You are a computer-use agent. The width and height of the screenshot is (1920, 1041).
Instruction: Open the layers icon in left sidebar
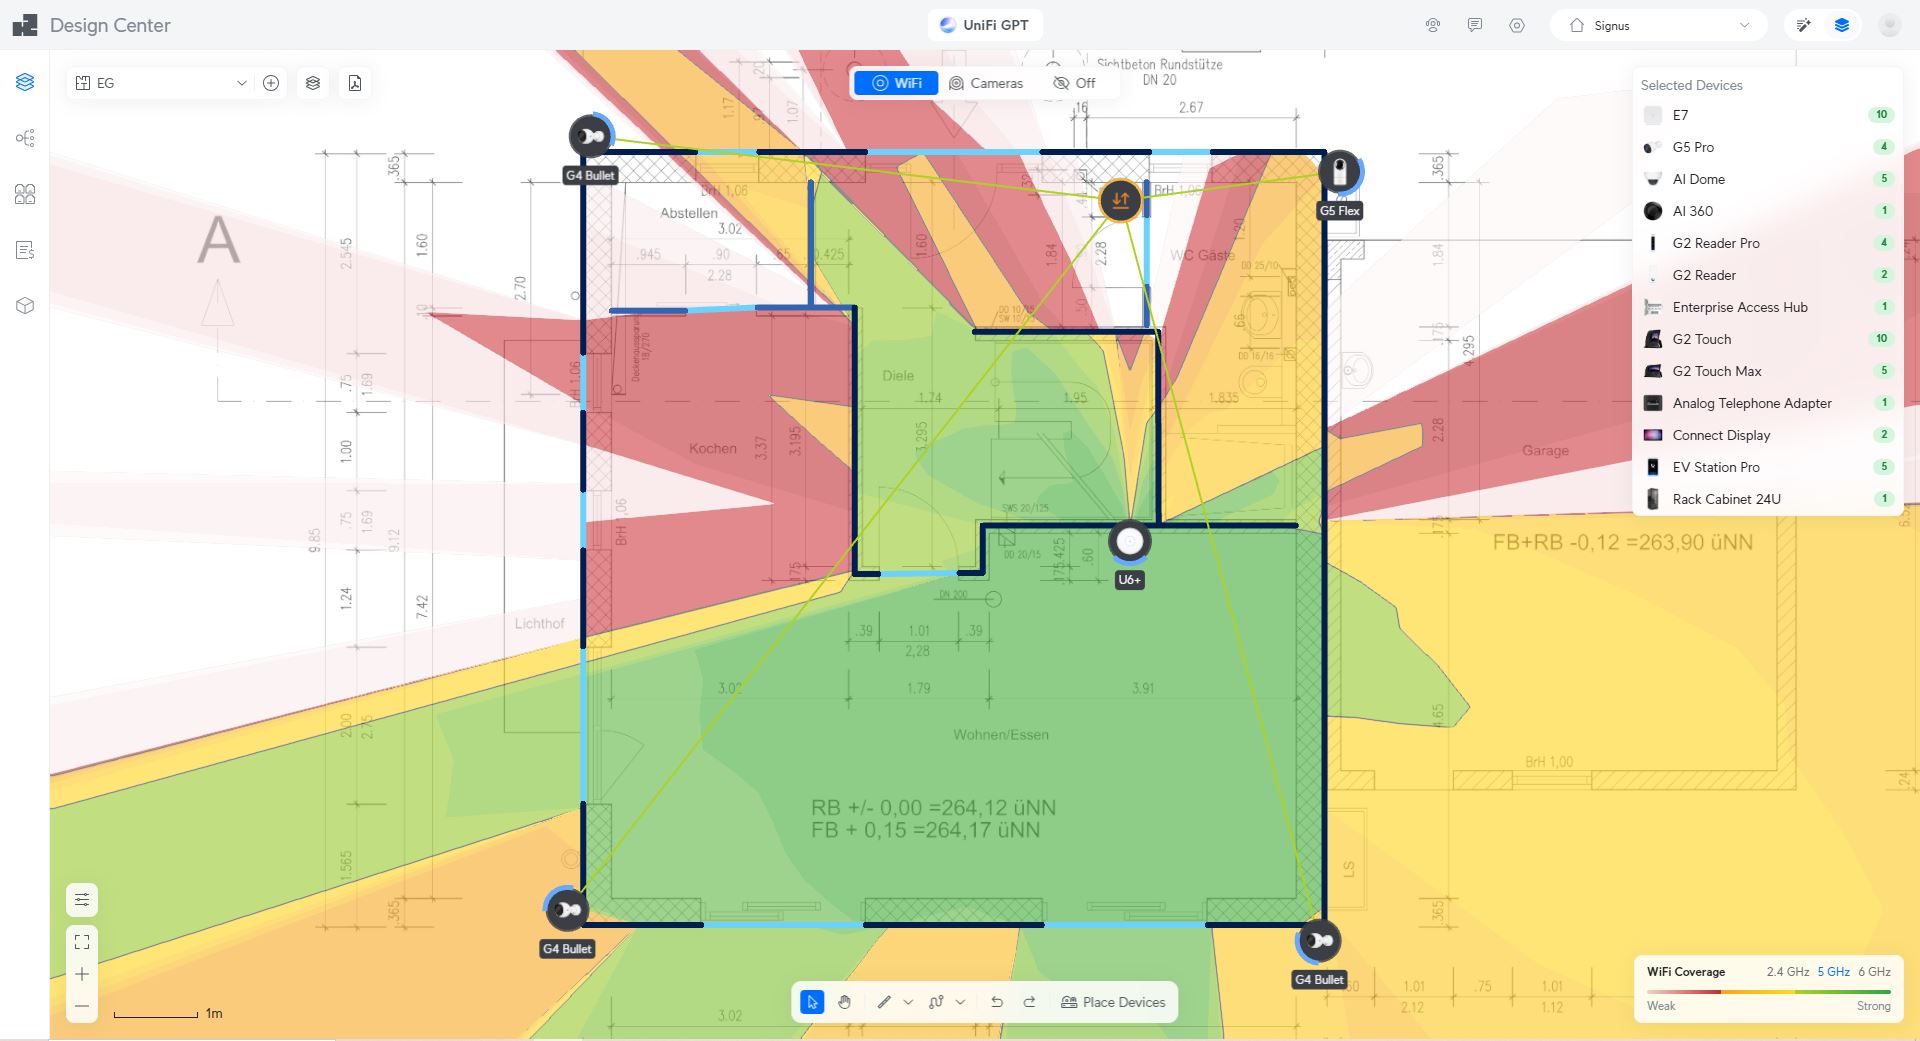[x=25, y=82]
